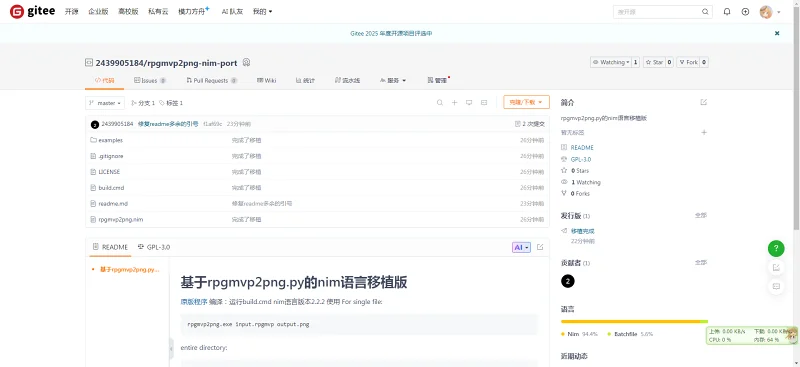Screen dimensions: 800x367
Task: Open the Wiki tab
Action: [267, 81]
